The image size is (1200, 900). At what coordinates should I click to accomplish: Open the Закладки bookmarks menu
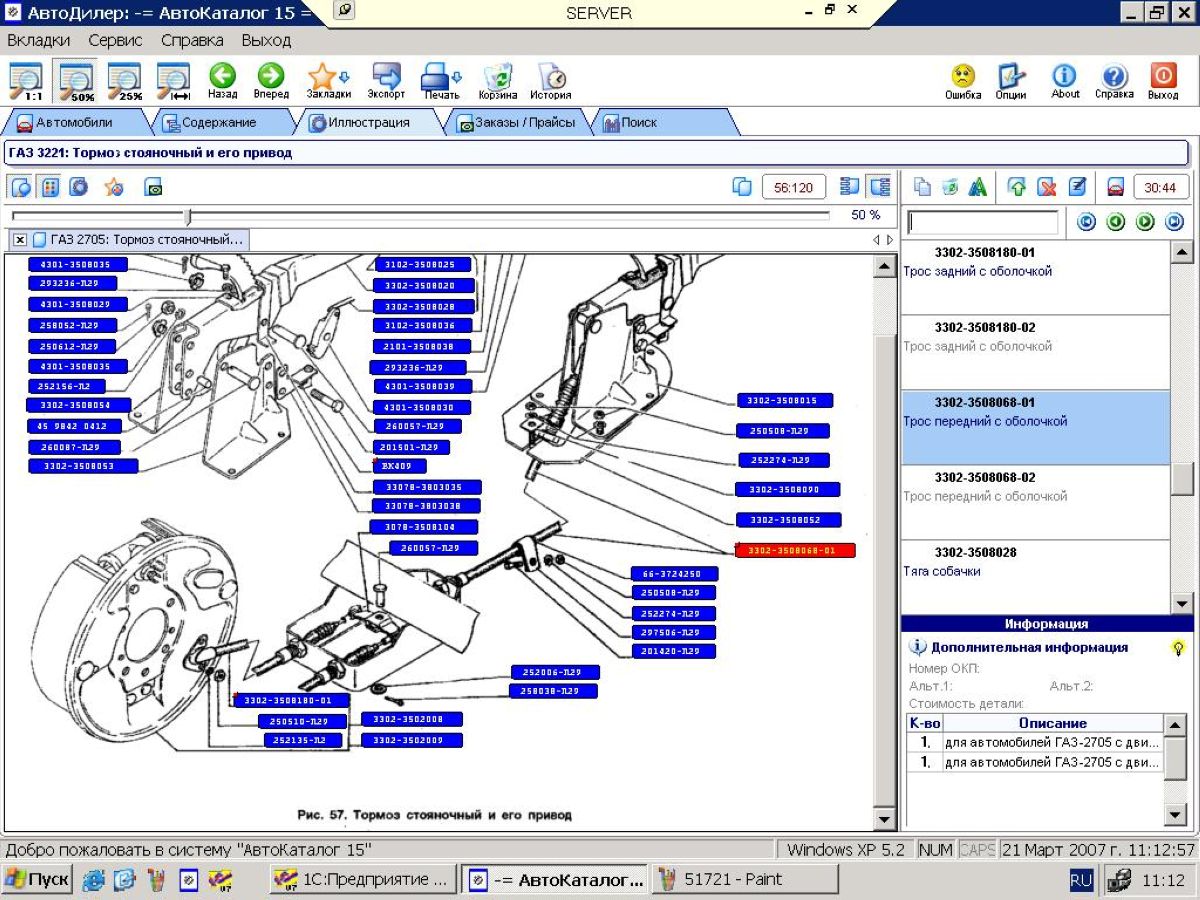pos(328,81)
